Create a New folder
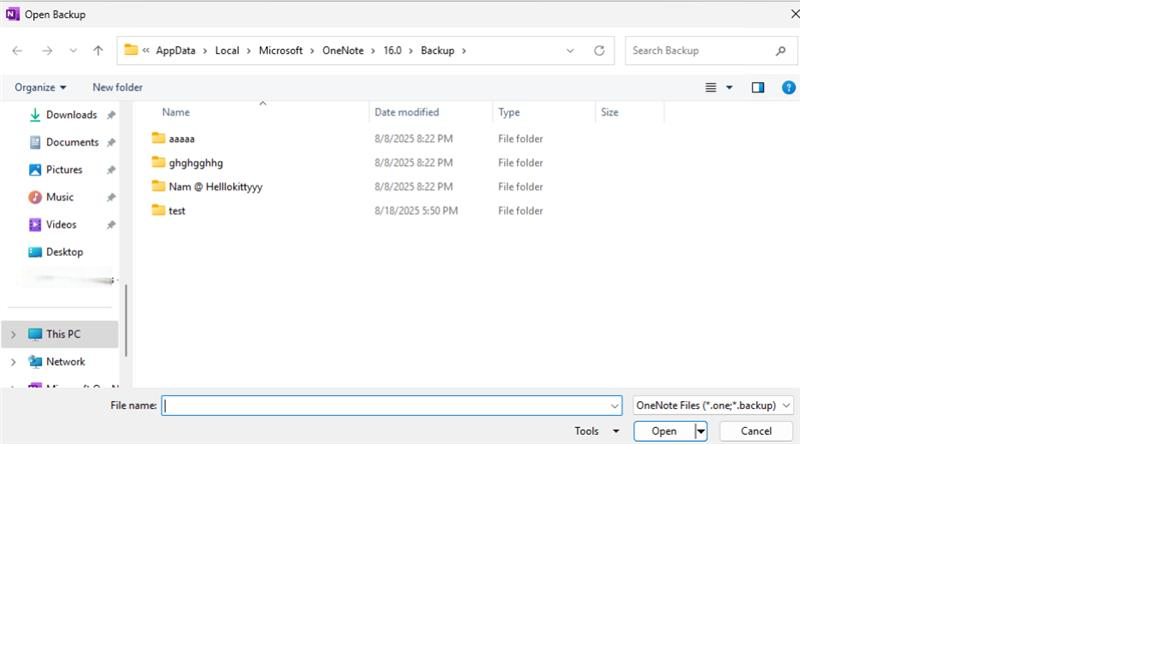 pyautogui.click(x=118, y=87)
